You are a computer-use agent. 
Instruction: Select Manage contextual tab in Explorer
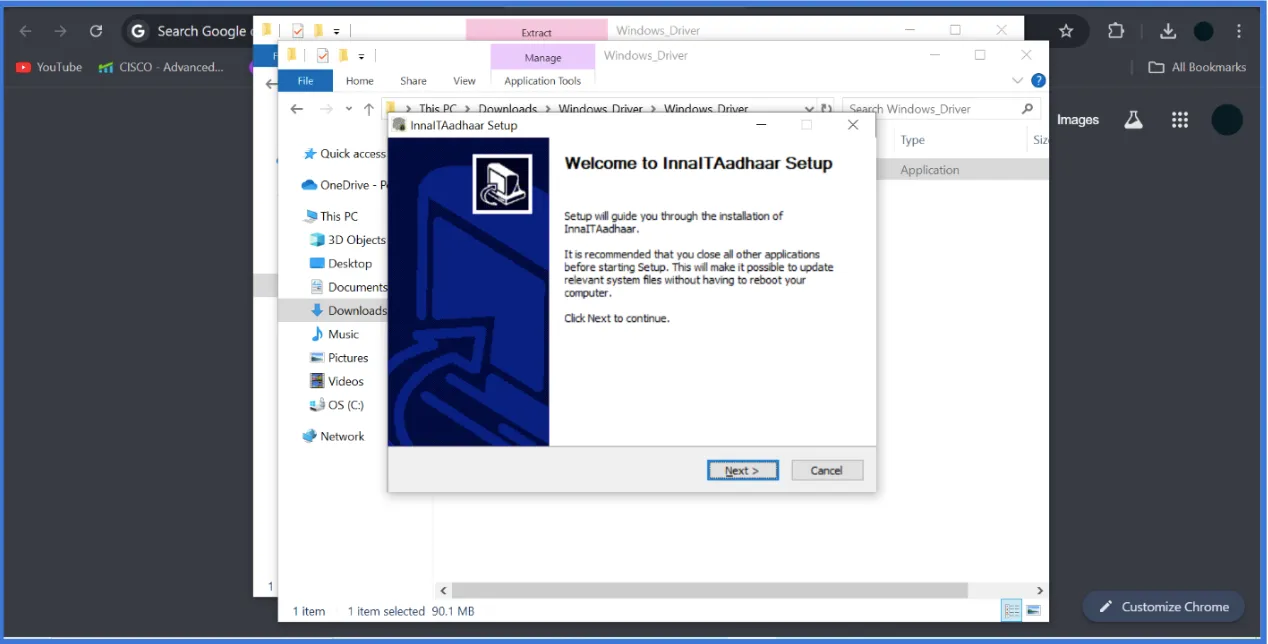pyautogui.click(x=543, y=58)
